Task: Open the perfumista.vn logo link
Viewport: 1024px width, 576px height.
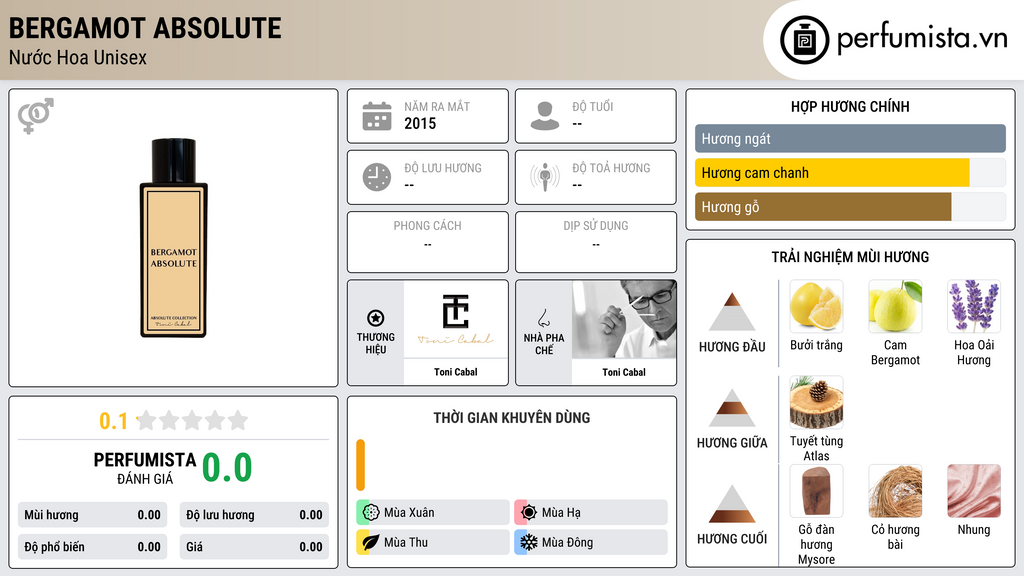Action: coord(894,39)
